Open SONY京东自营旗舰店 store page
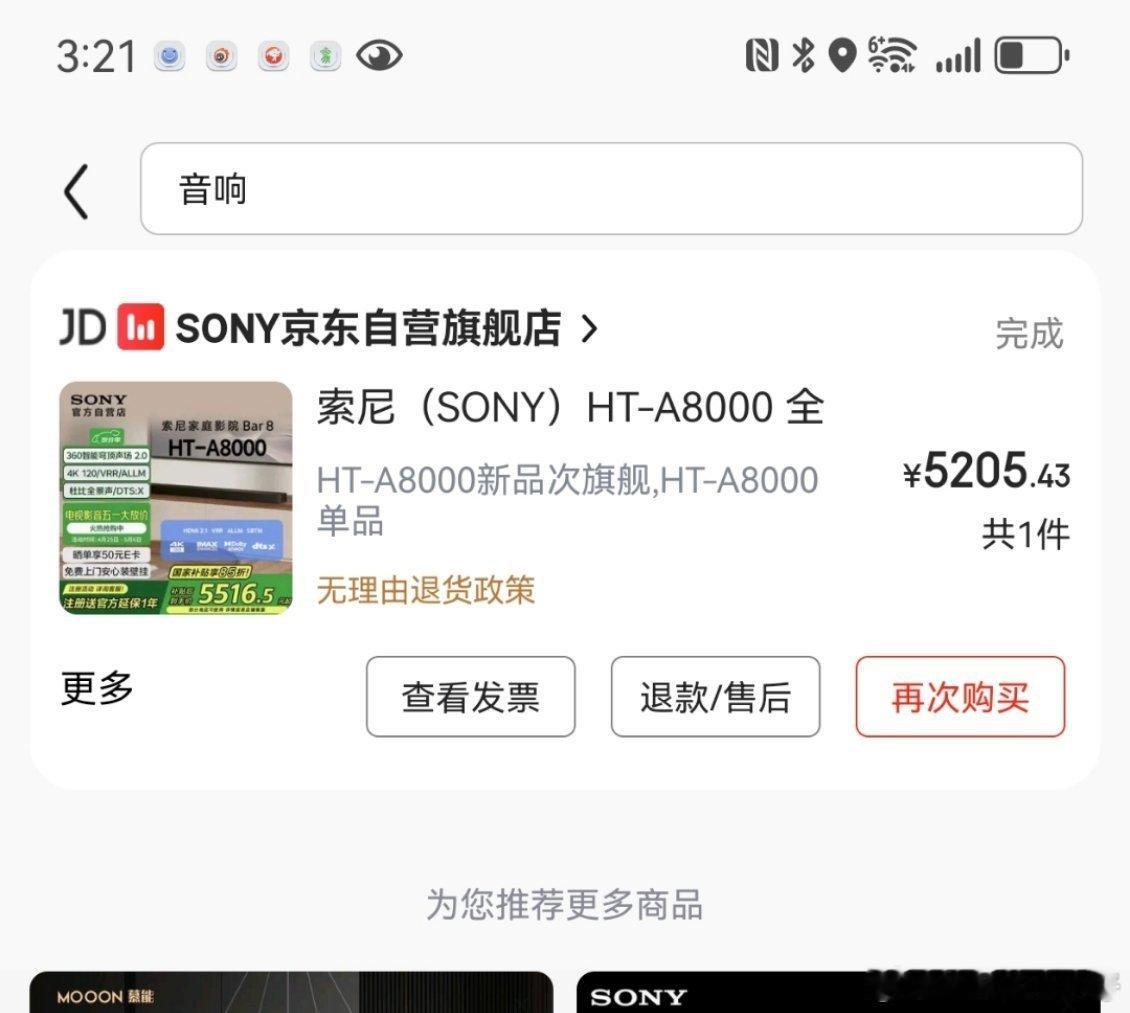 click(x=368, y=328)
